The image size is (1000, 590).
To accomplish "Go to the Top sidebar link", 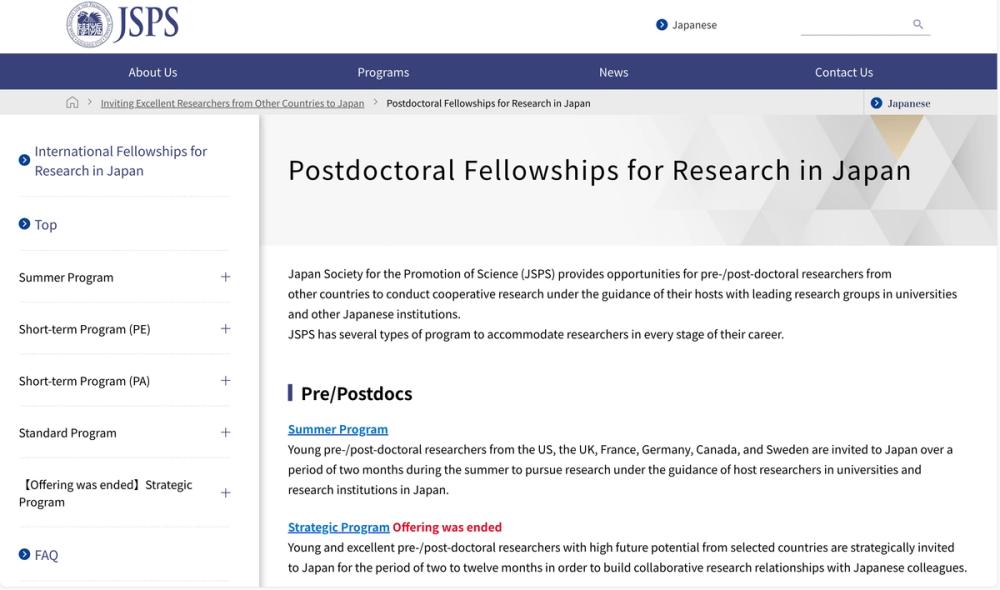I will click(45, 225).
